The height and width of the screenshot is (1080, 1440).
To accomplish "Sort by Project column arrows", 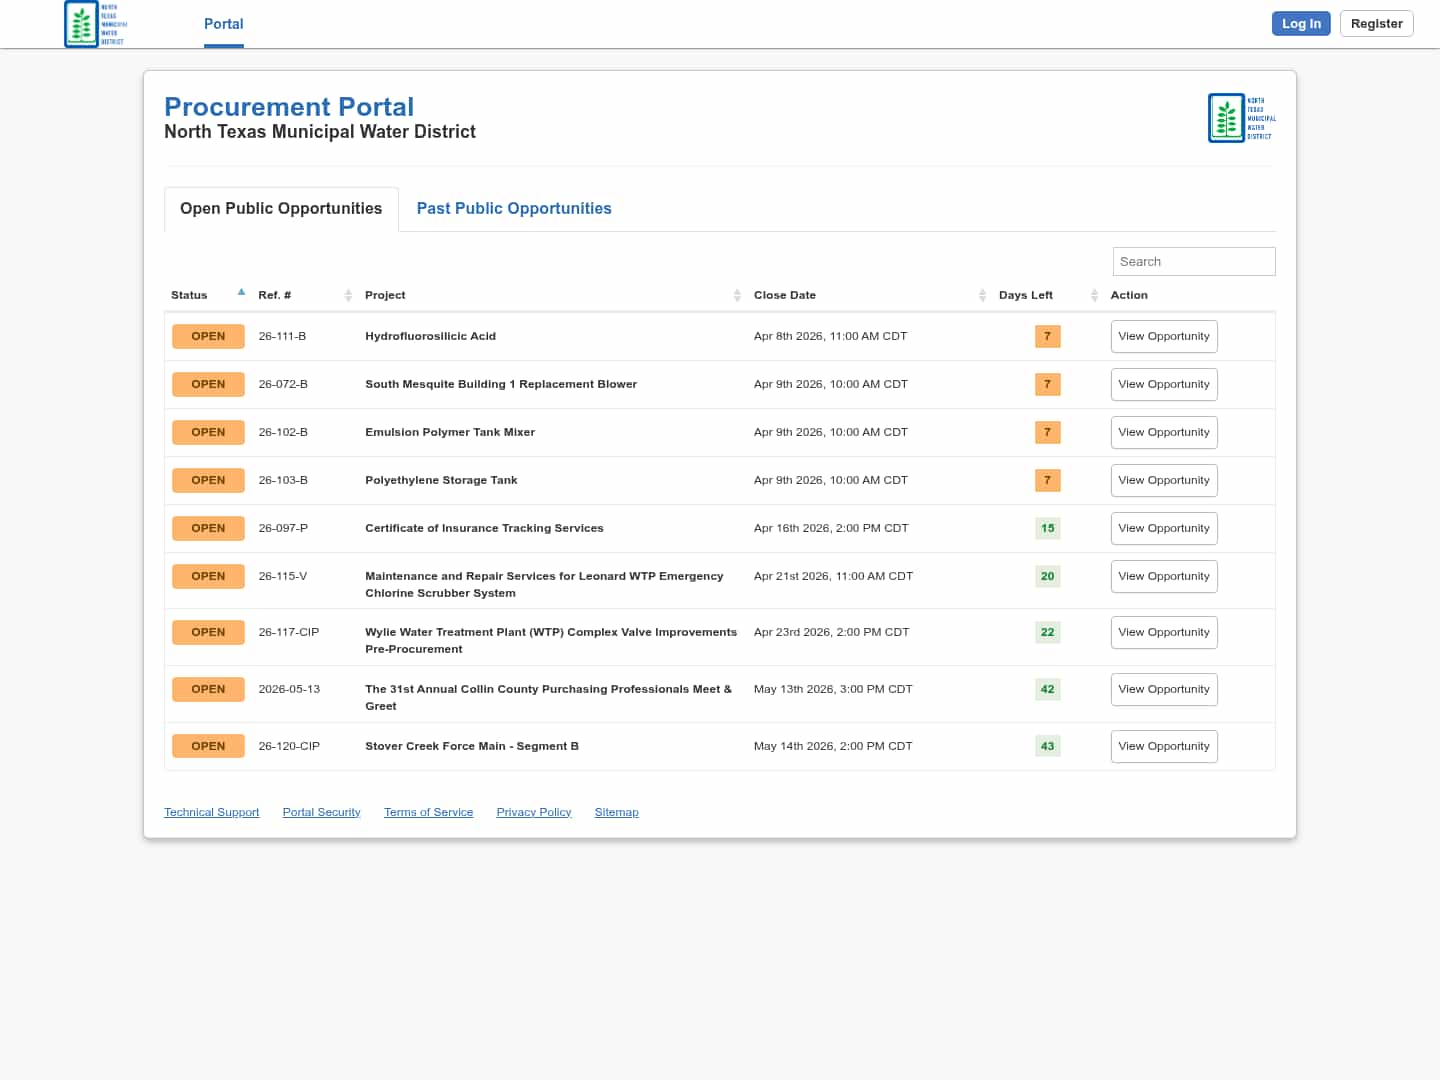I will coord(737,295).
